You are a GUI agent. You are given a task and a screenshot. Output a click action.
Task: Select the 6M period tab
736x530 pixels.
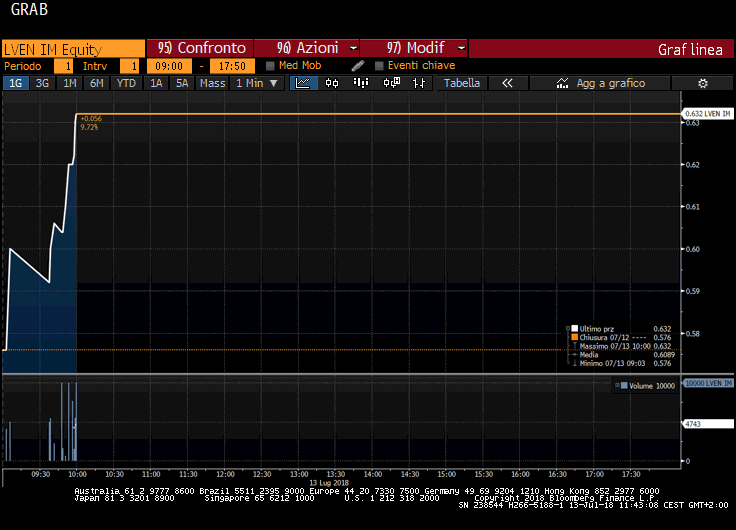tap(96, 83)
